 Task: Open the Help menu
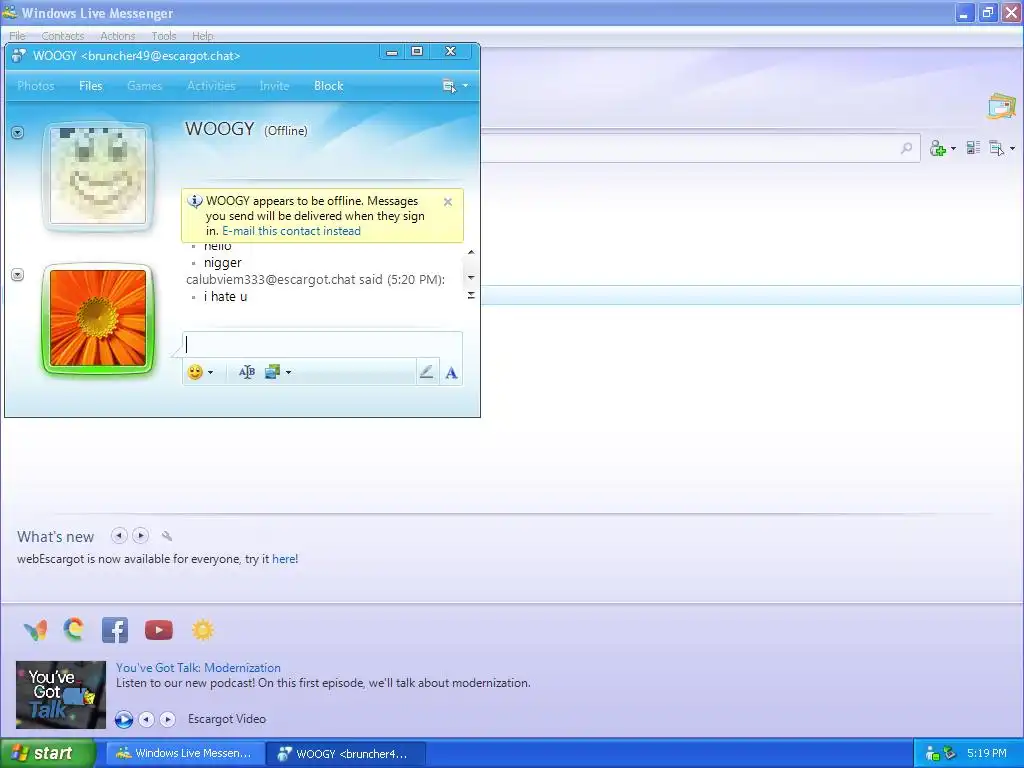tap(202, 36)
